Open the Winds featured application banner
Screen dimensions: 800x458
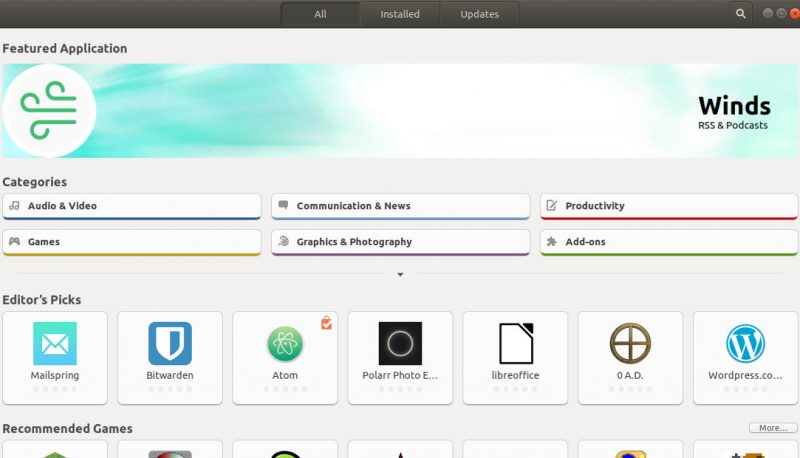tap(400, 111)
